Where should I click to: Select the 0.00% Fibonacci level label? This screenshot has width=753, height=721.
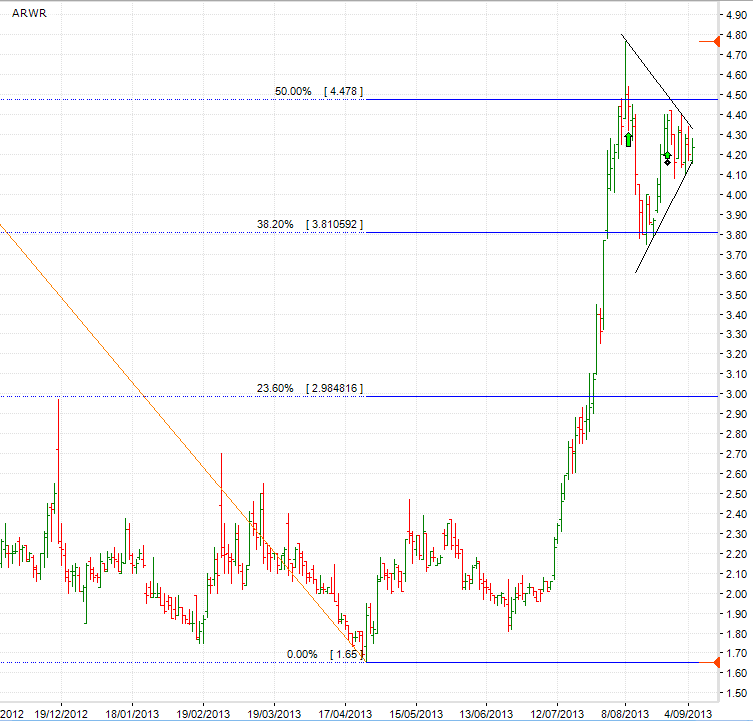click(x=302, y=654)
